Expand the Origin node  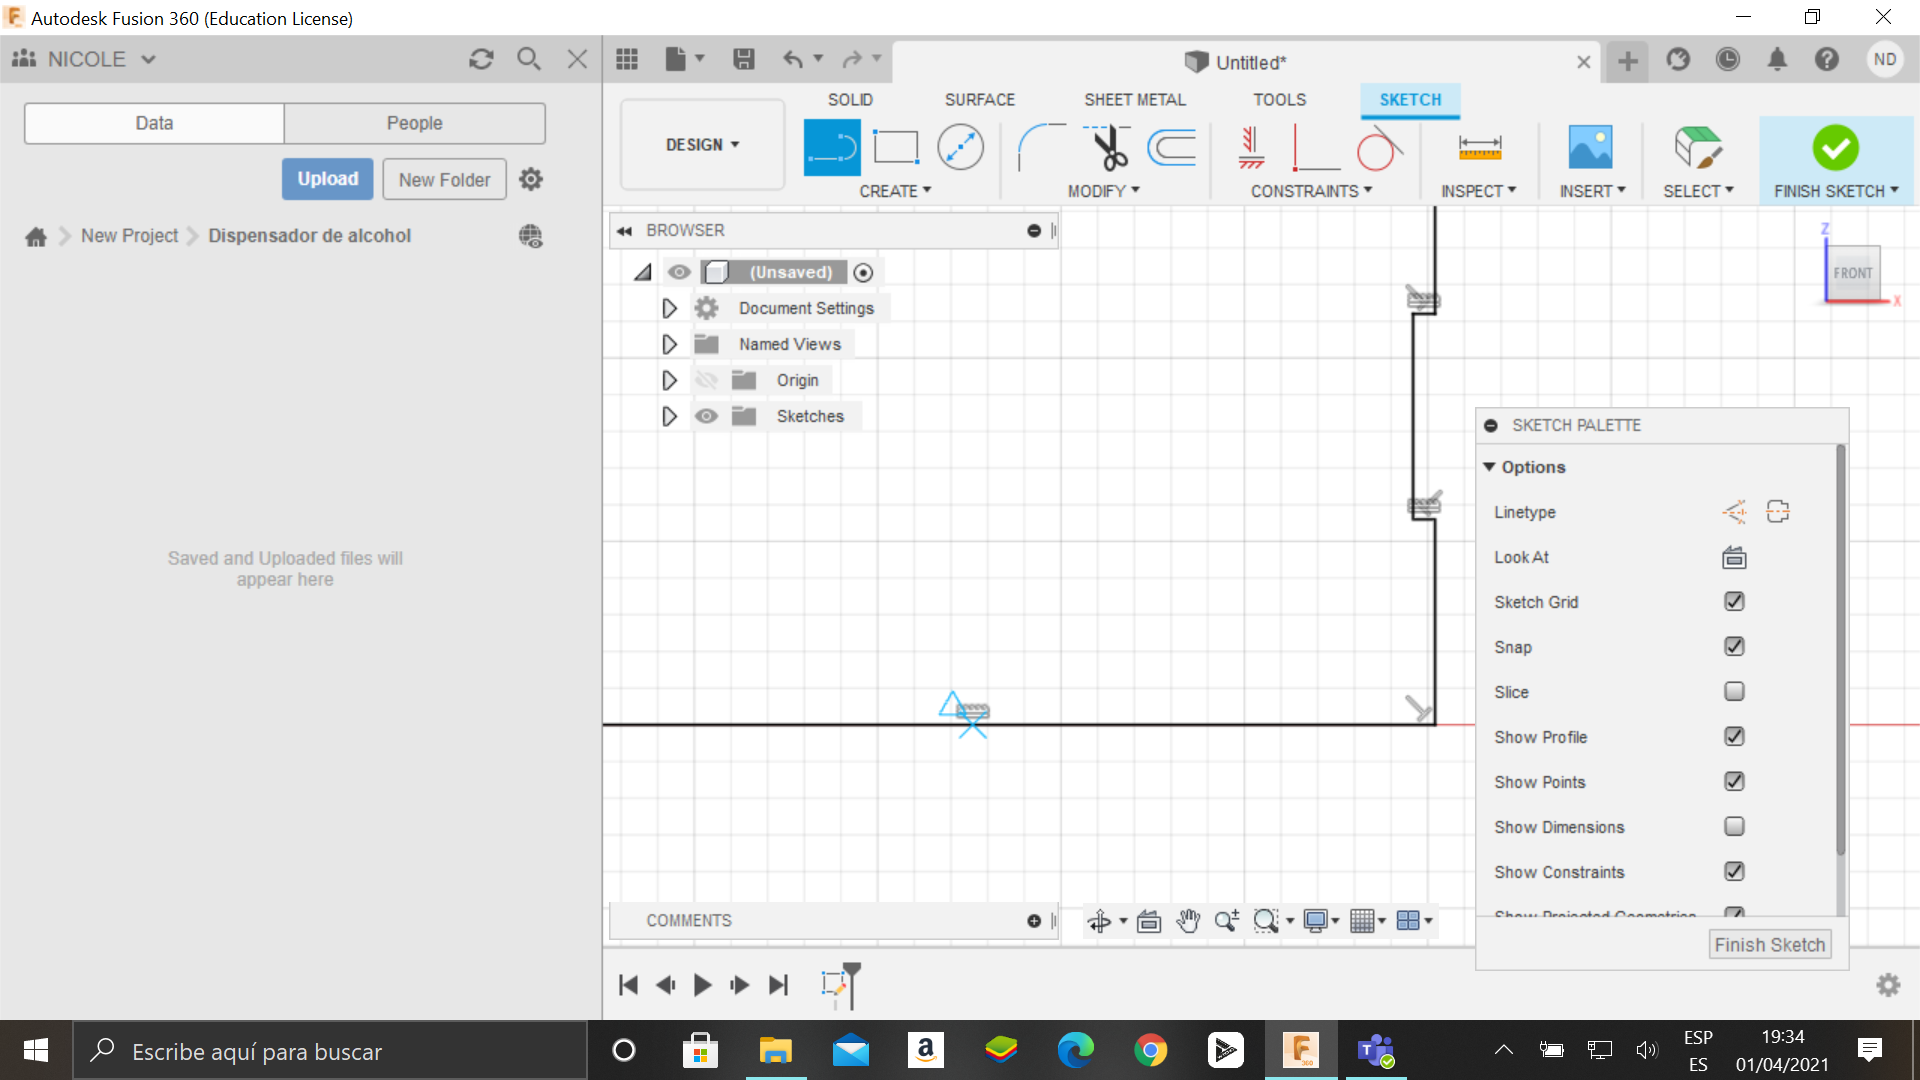pyautogui.click(x=669, y=380)
